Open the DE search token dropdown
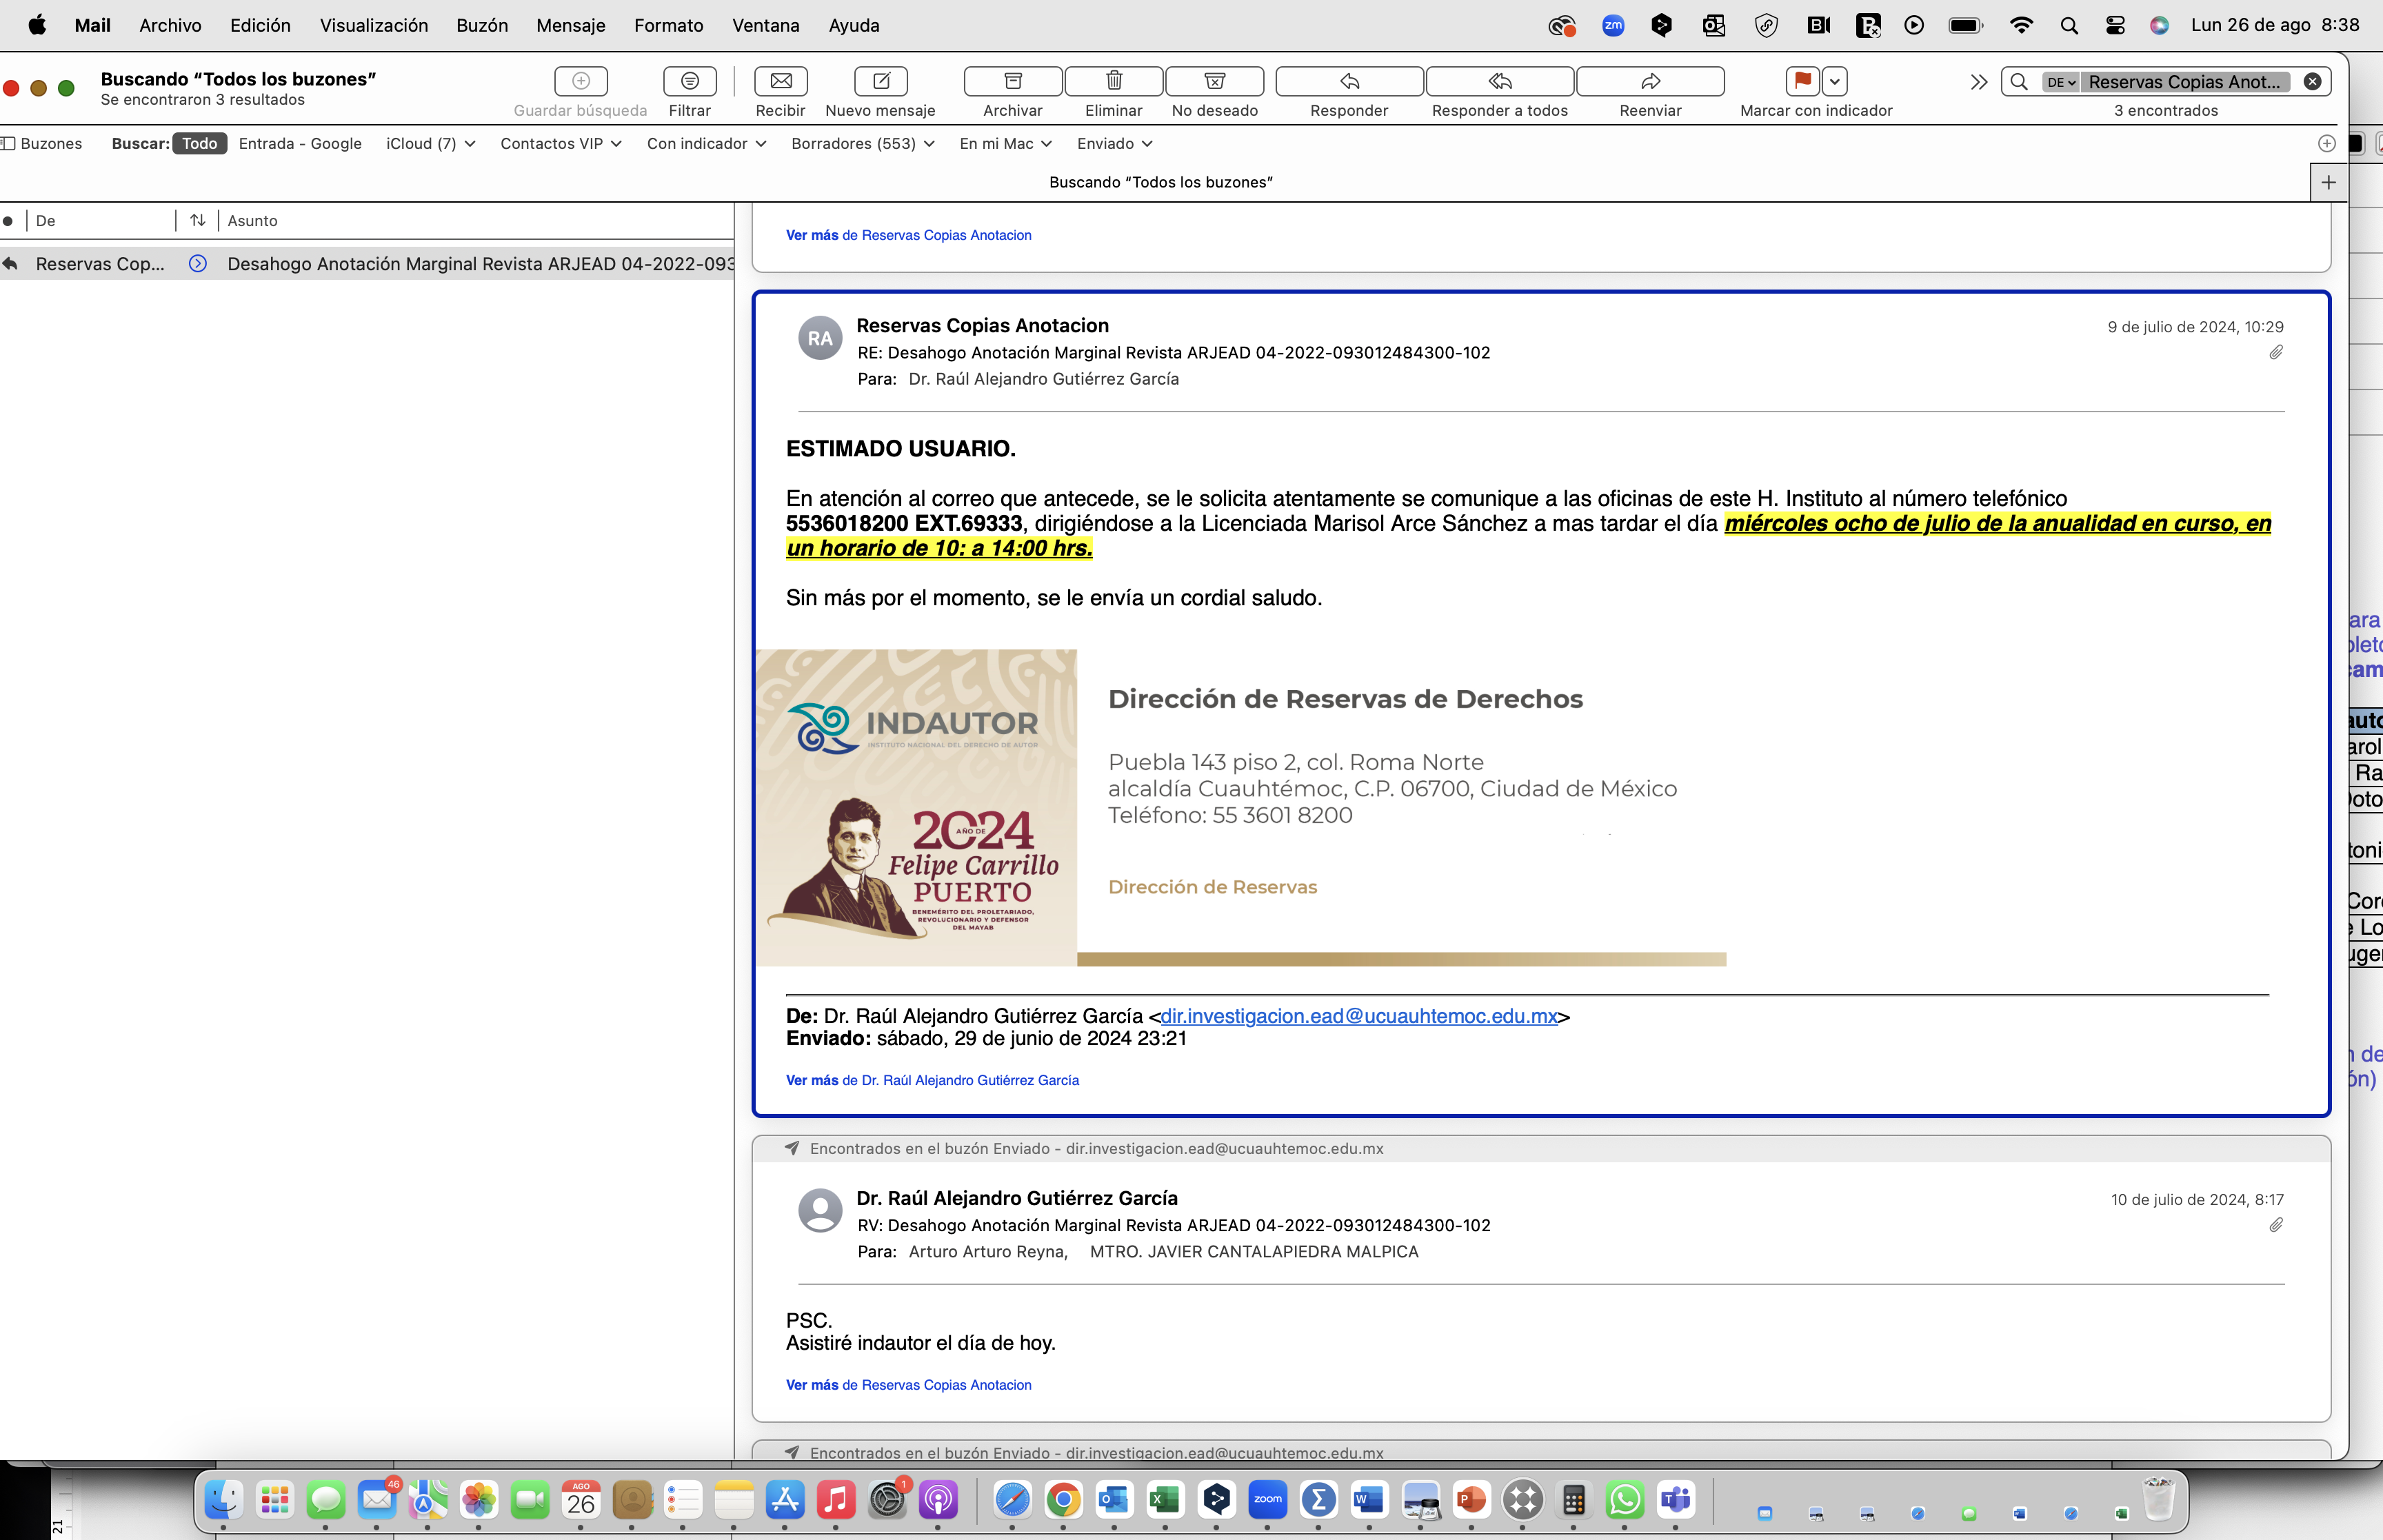The width and height of the screenshot is (2383, 1540). pos(2061,82)
